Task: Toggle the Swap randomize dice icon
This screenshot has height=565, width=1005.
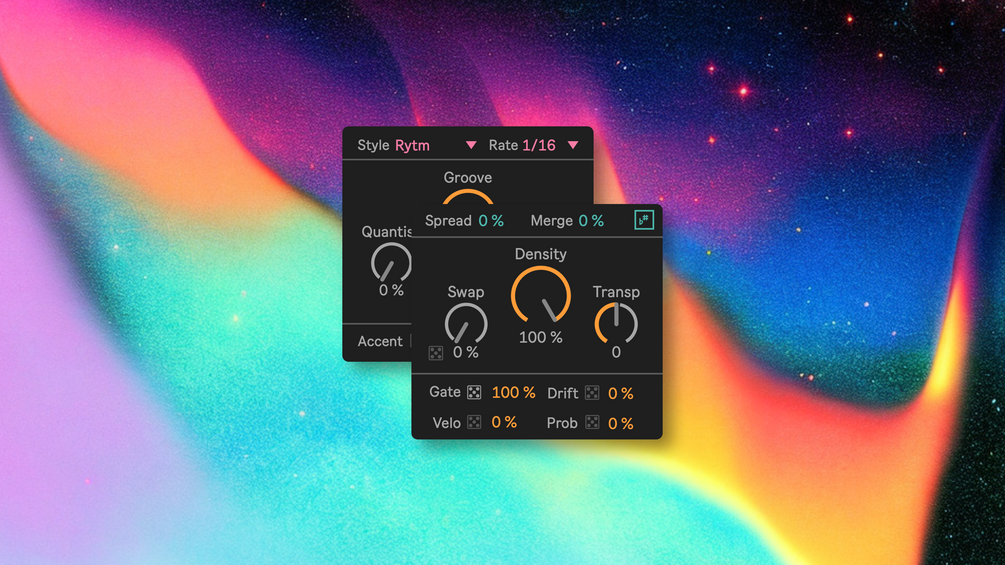Action: [436, 353]
